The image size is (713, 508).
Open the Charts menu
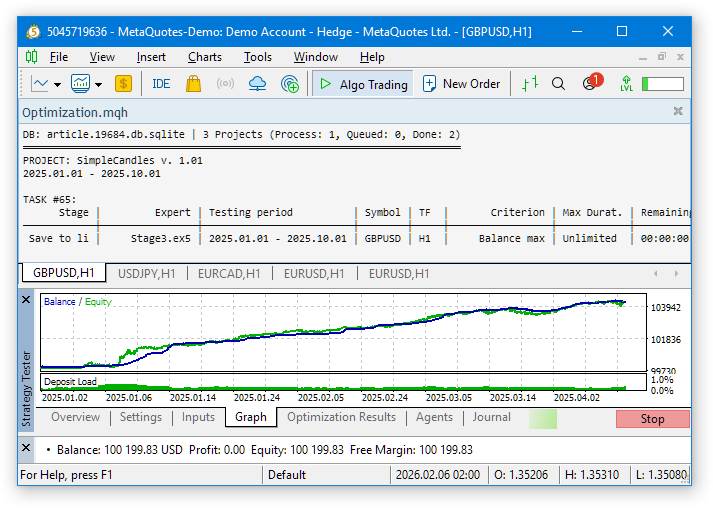pyautogui.click(x=205, y=57)
